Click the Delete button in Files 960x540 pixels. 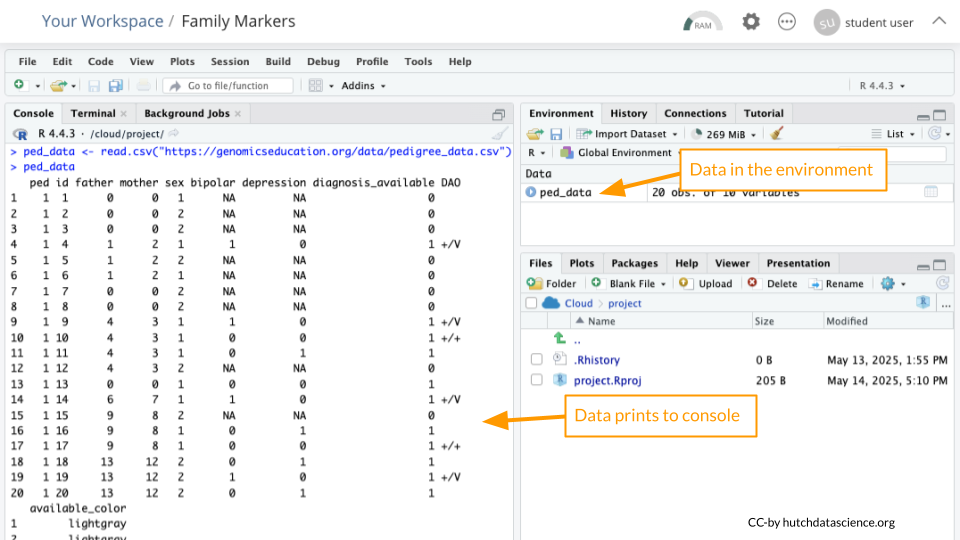coord(772,283)
